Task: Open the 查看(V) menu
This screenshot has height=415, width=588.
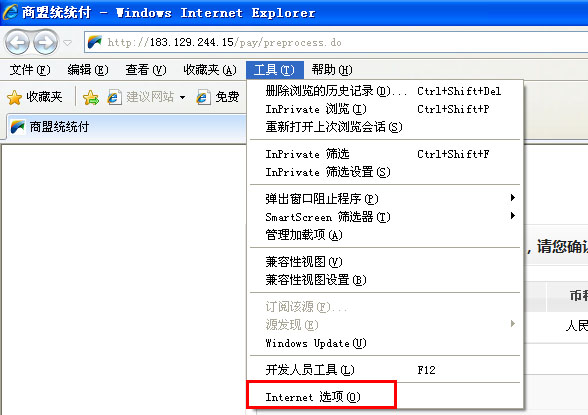Action: [x=146, y=70]
